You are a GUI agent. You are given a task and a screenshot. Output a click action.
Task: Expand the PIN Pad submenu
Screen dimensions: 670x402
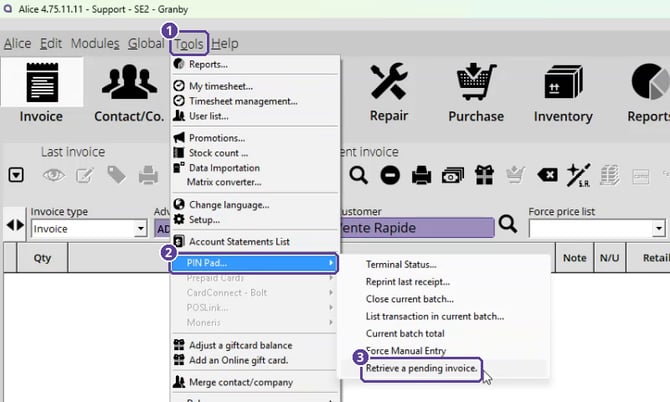[255, 263]
